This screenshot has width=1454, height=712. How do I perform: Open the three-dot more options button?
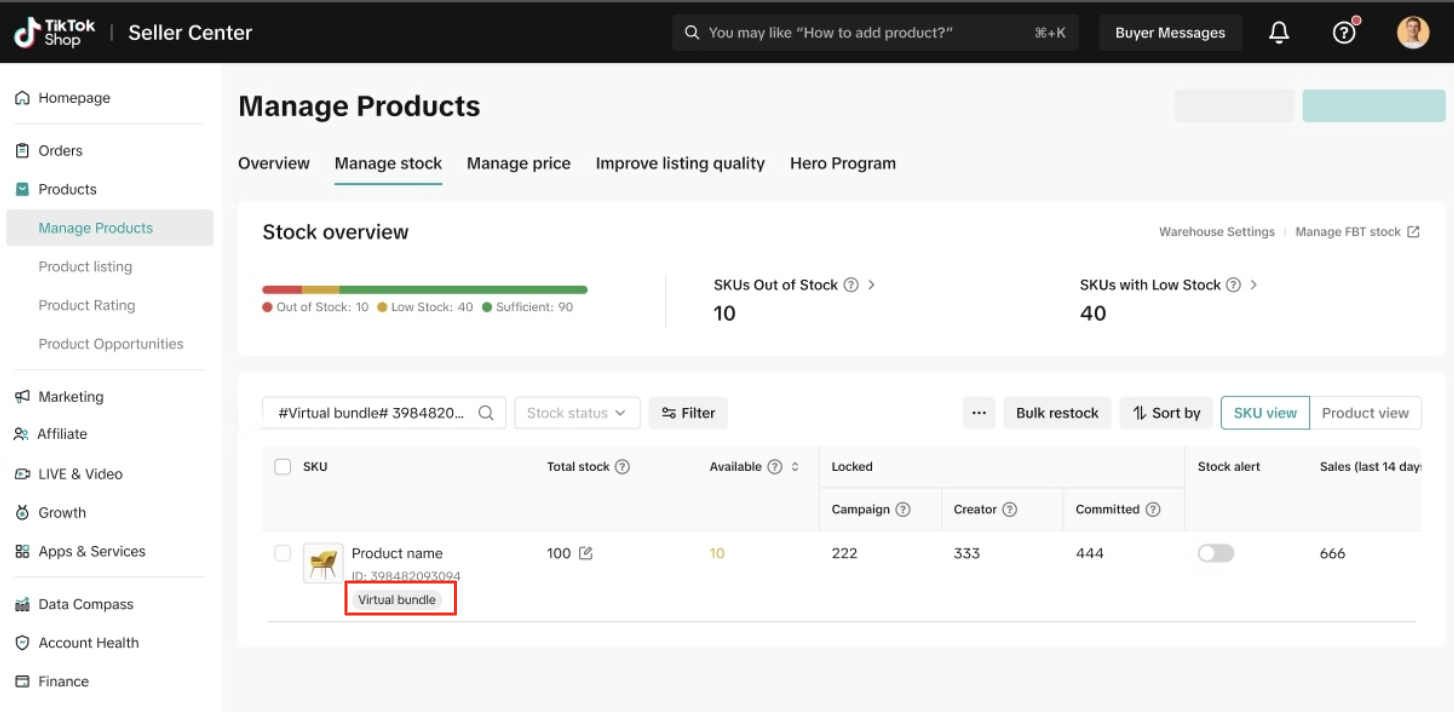point(979,413)
